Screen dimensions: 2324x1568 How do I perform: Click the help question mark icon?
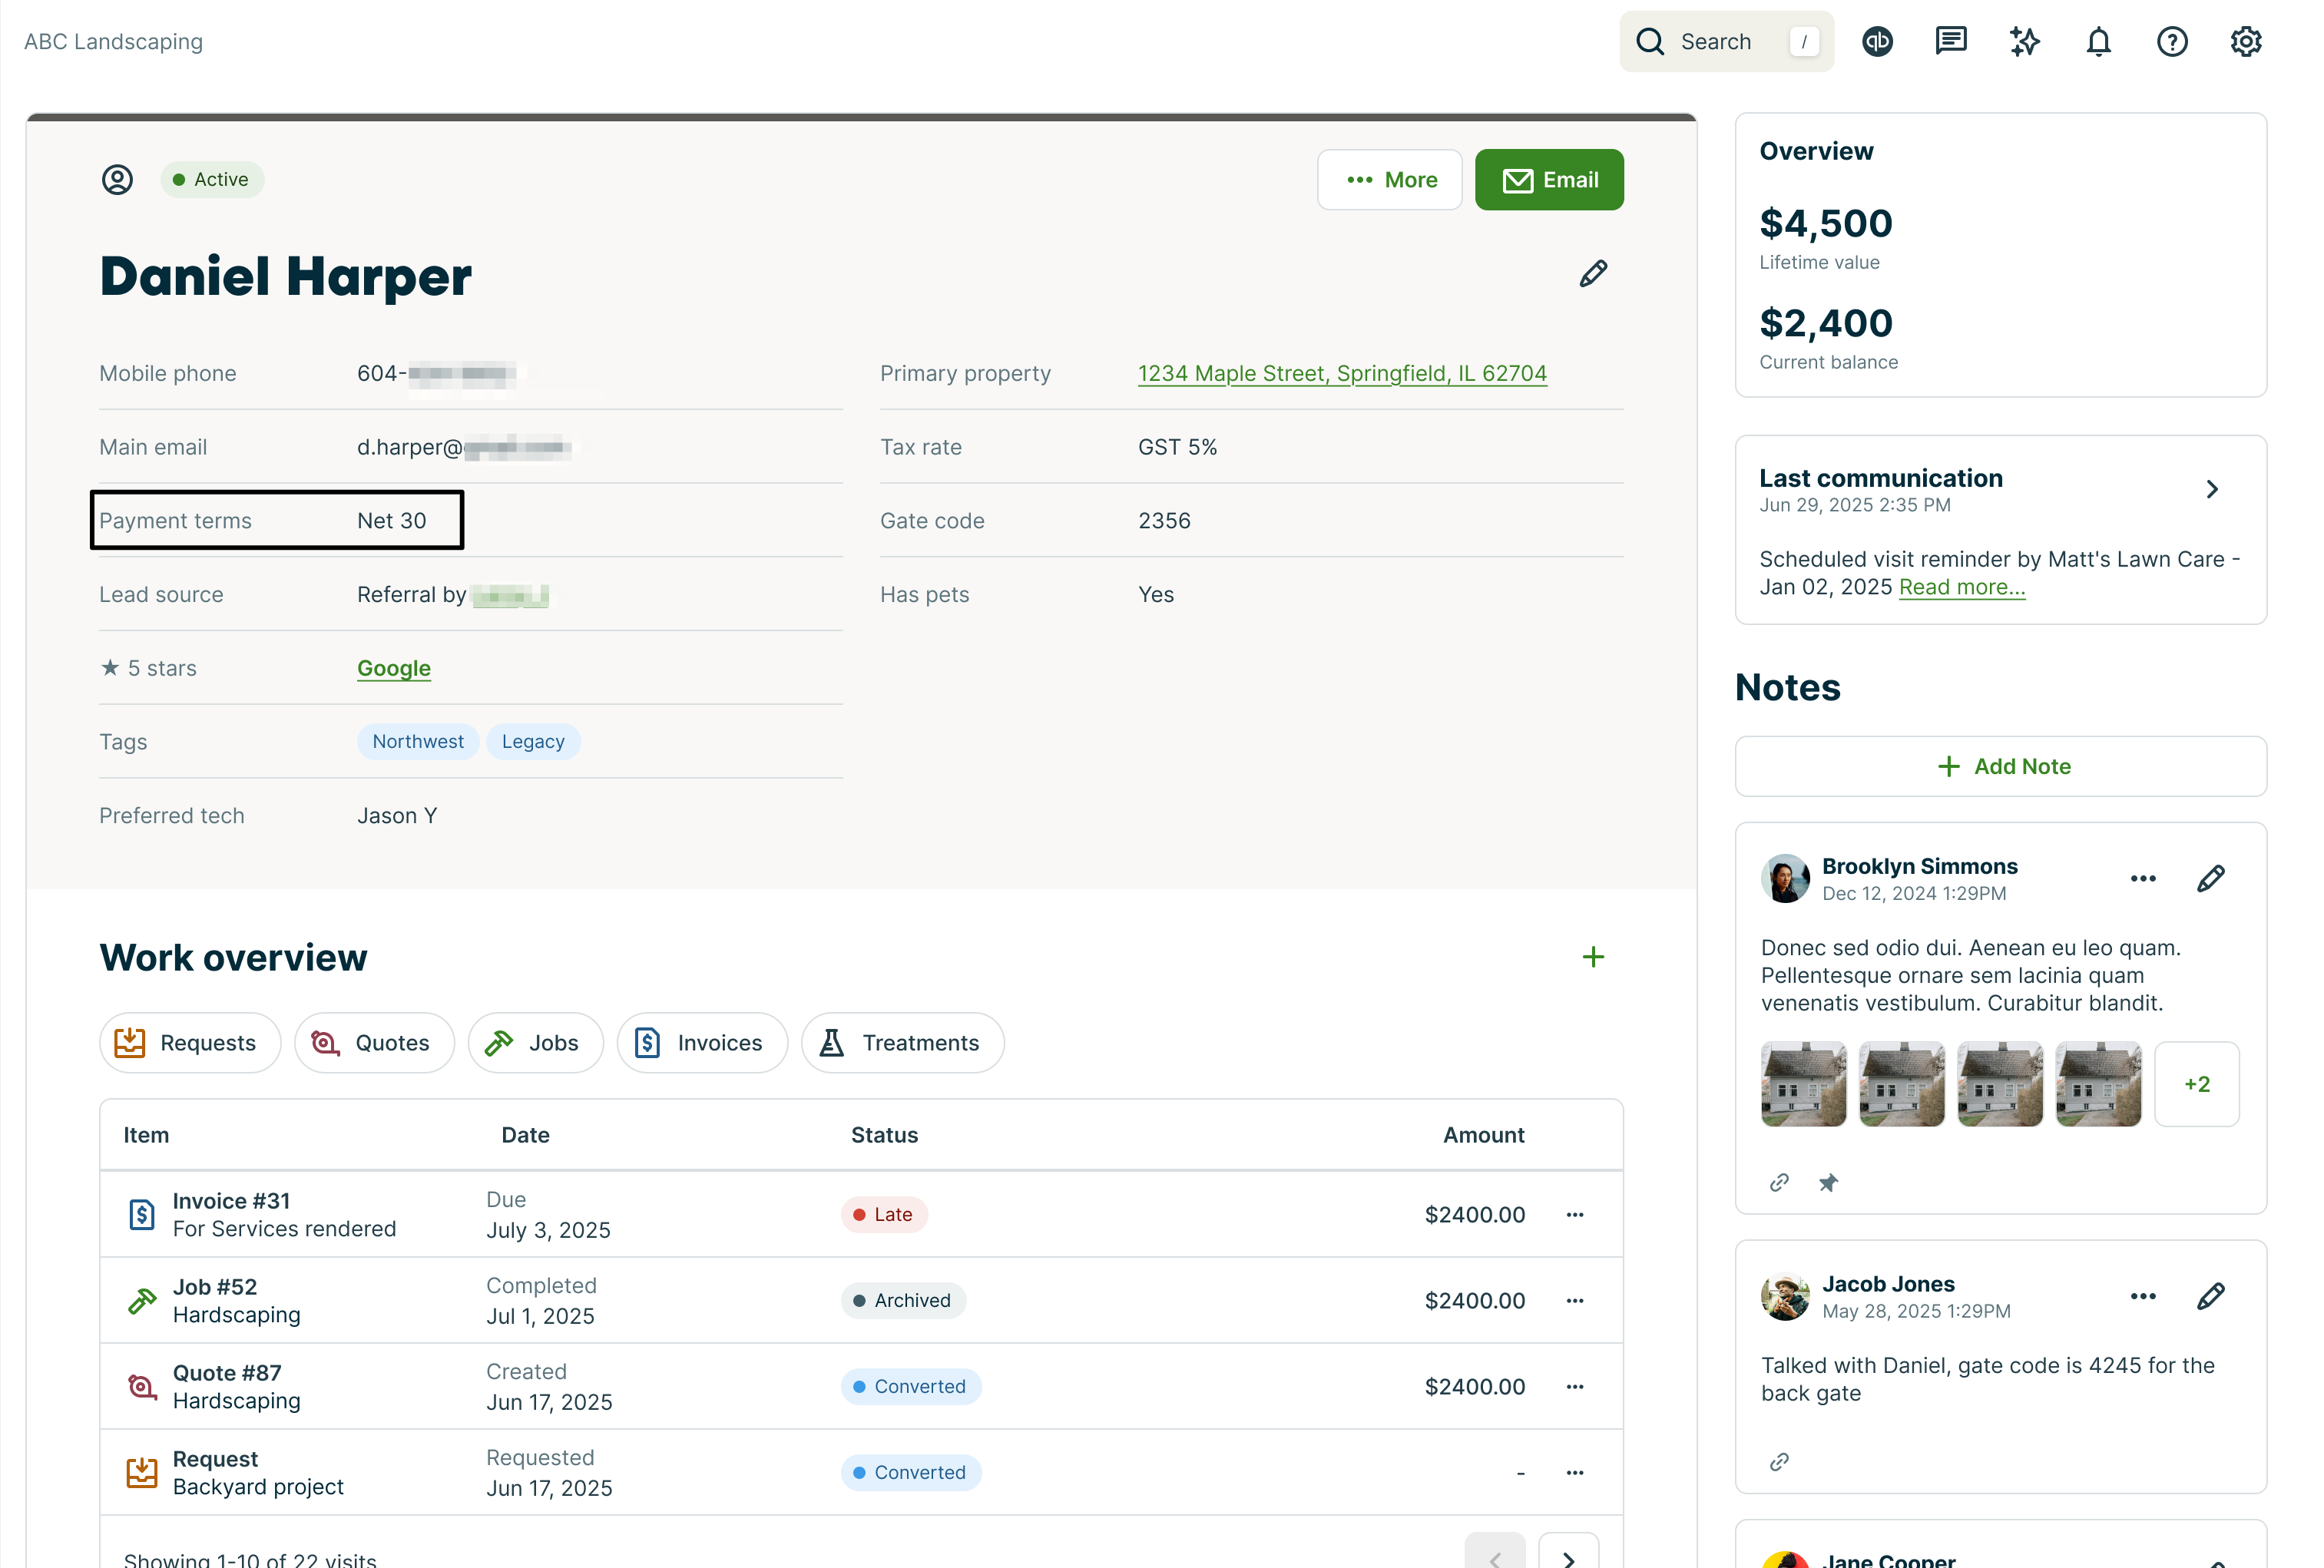tap(2171, 42)
